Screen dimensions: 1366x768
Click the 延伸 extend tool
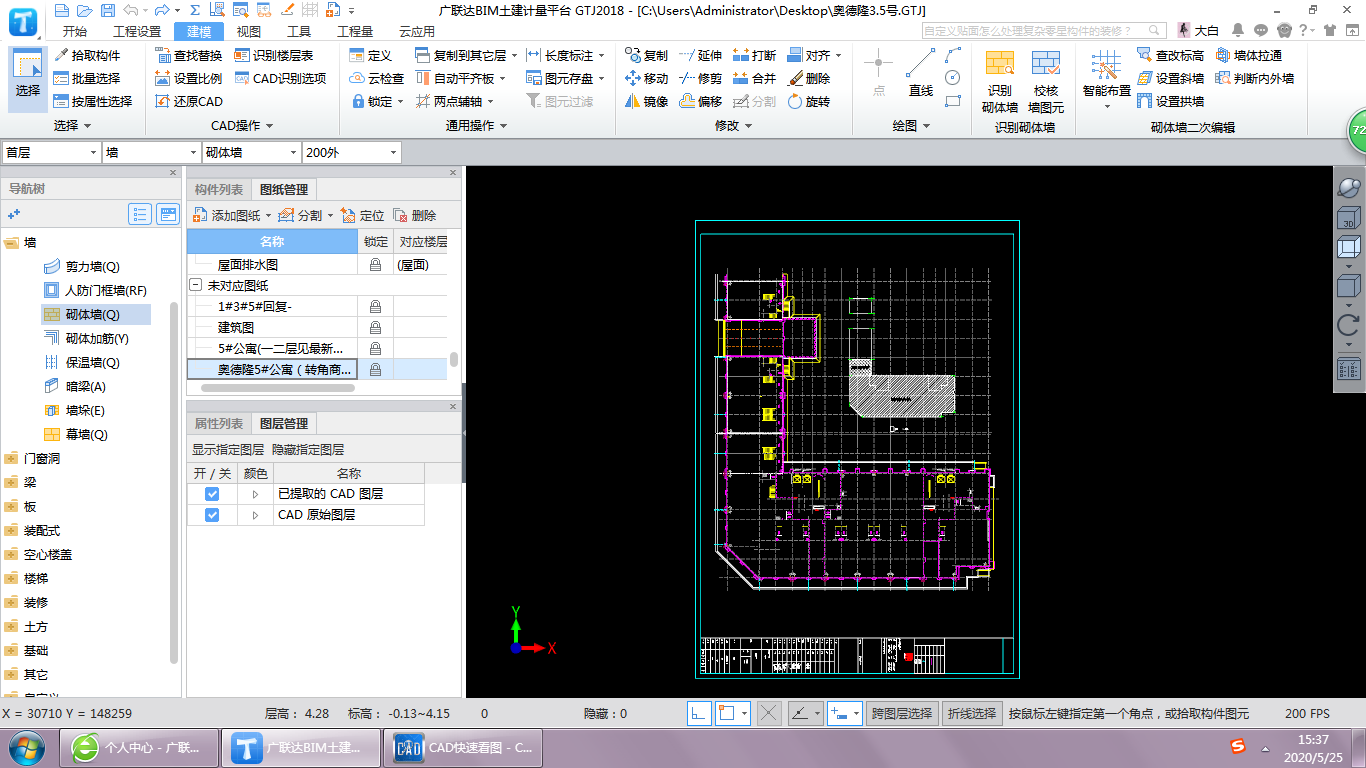pyautogui.click(x=700, y=55)
